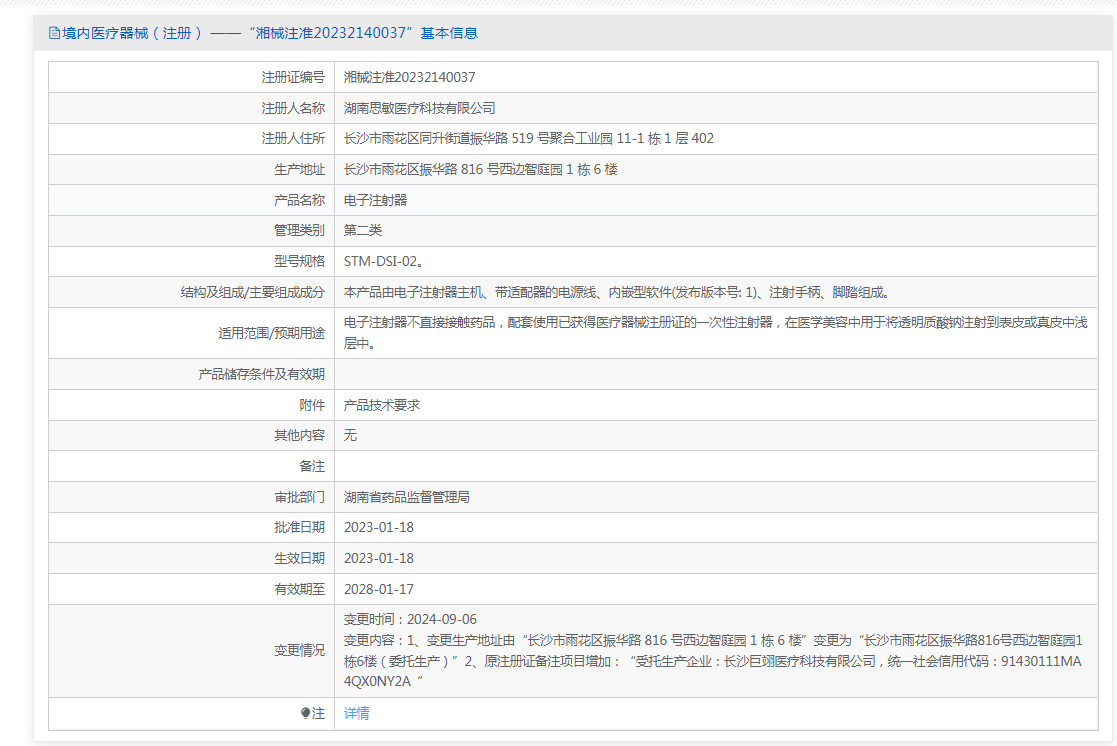Click the document icon in the header
This screenshot has width=1117, height=746.
(x=54, y=33)
